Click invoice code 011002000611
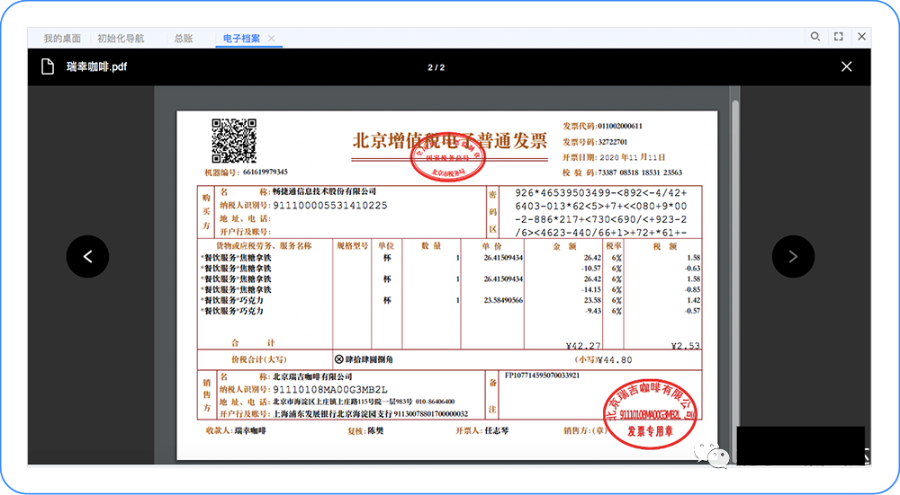This screenshot has height=495, width=900. click(x=620, y=126)
